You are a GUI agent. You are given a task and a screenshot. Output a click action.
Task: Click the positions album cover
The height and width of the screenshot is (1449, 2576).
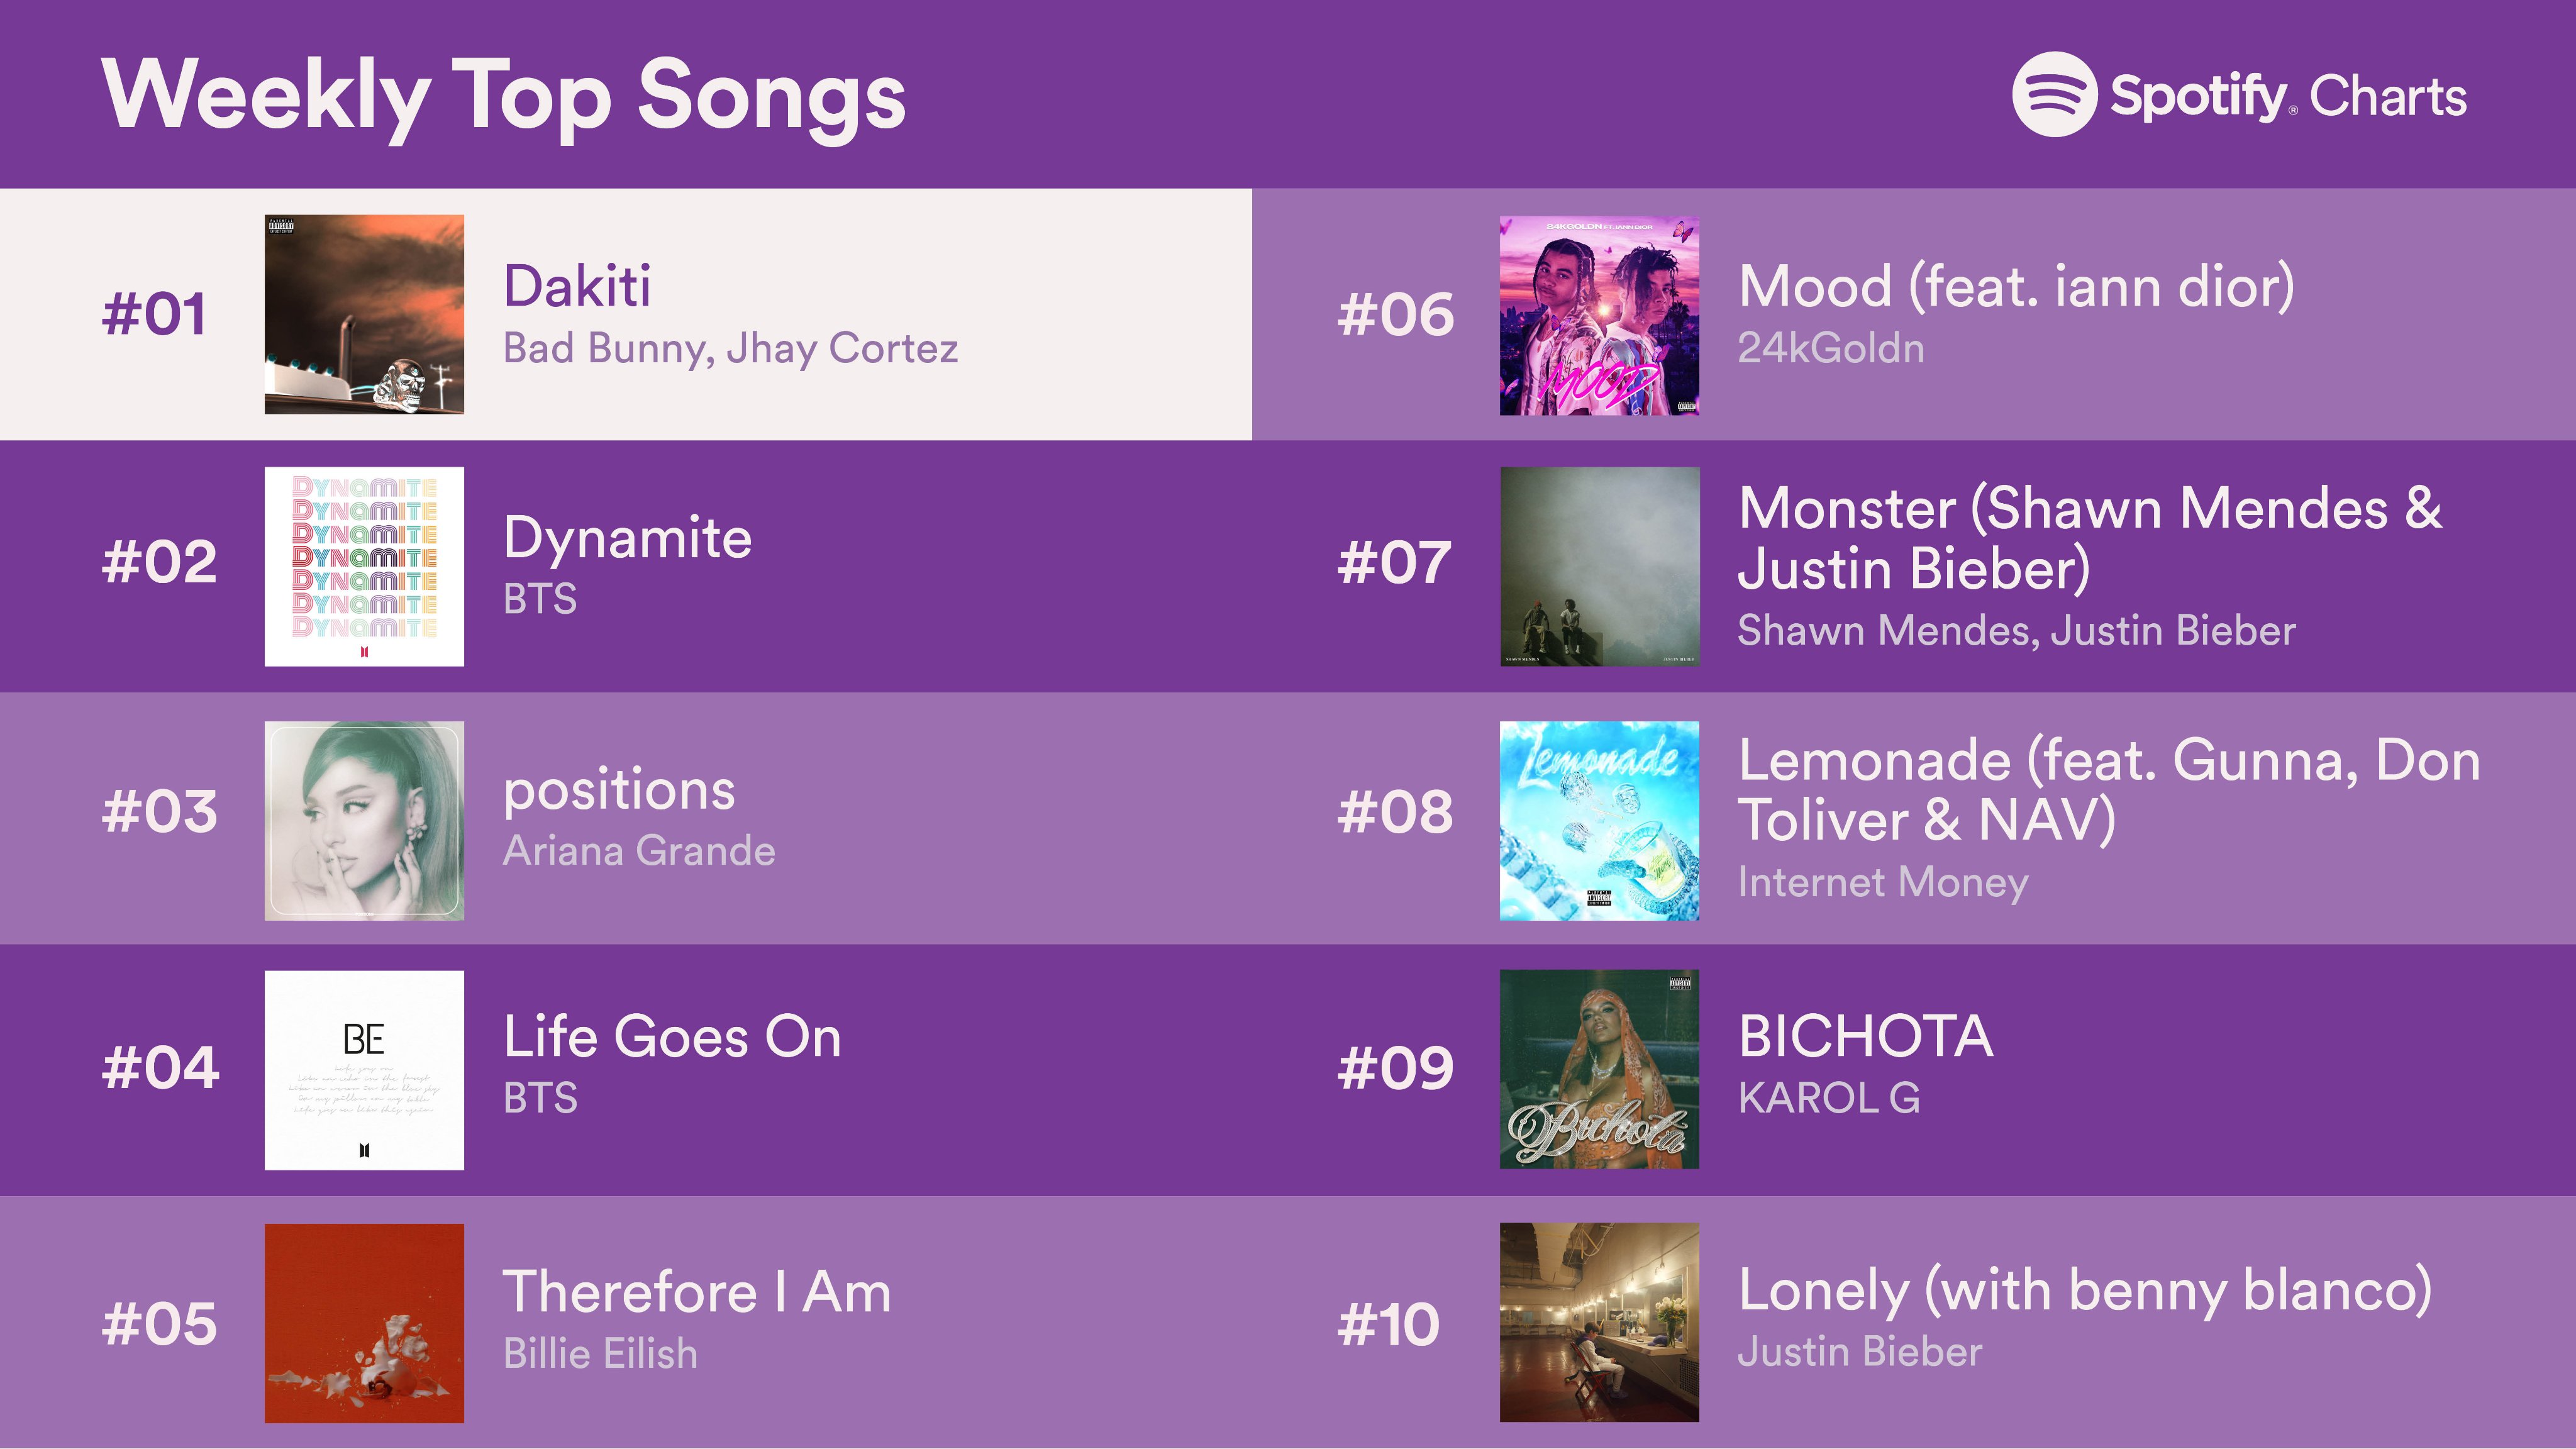pyautogui.click(x=364, y=820)
